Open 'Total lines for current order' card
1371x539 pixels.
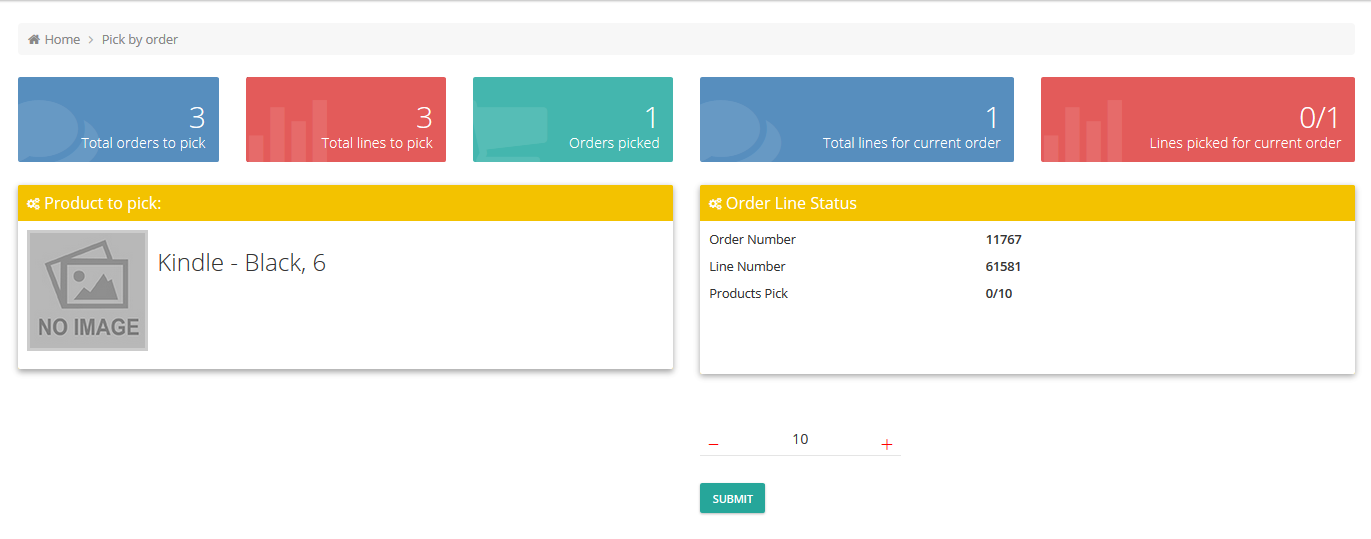(857, 119)
